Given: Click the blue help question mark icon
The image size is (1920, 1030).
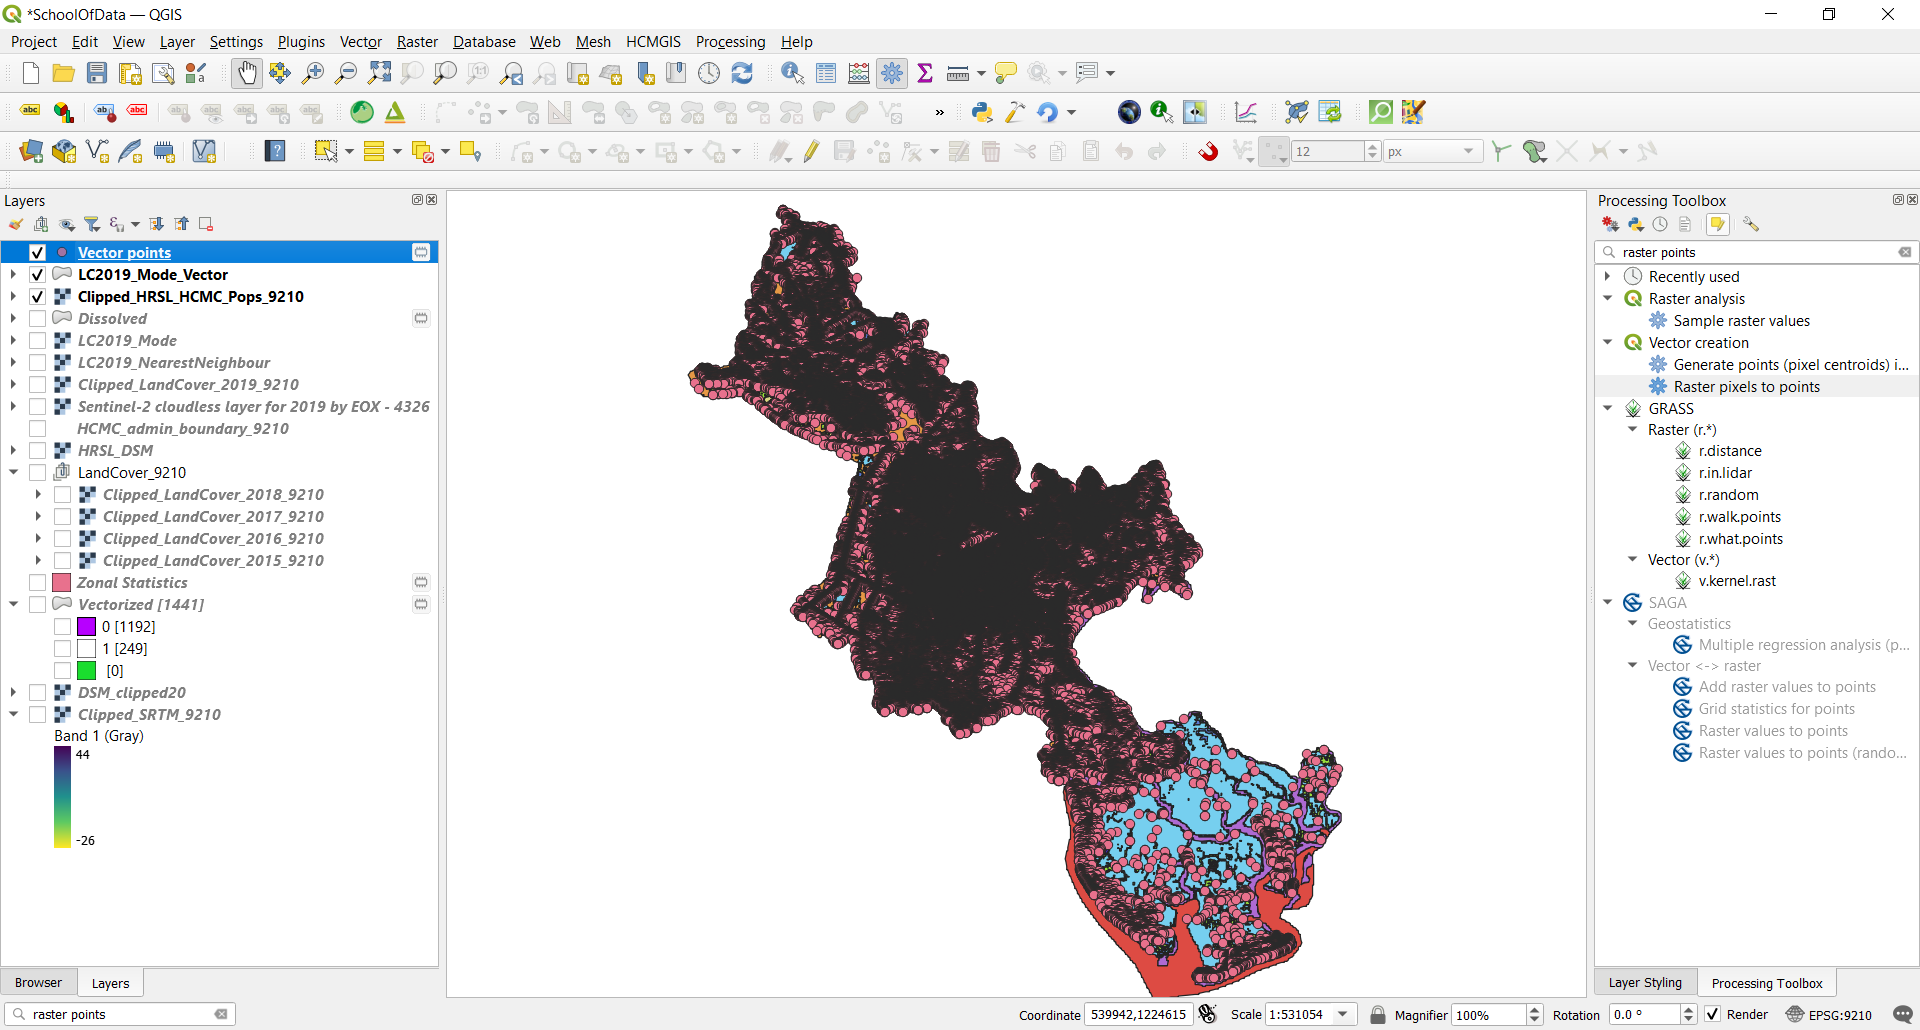Looking at the screenshot, I should pos(275,151).
